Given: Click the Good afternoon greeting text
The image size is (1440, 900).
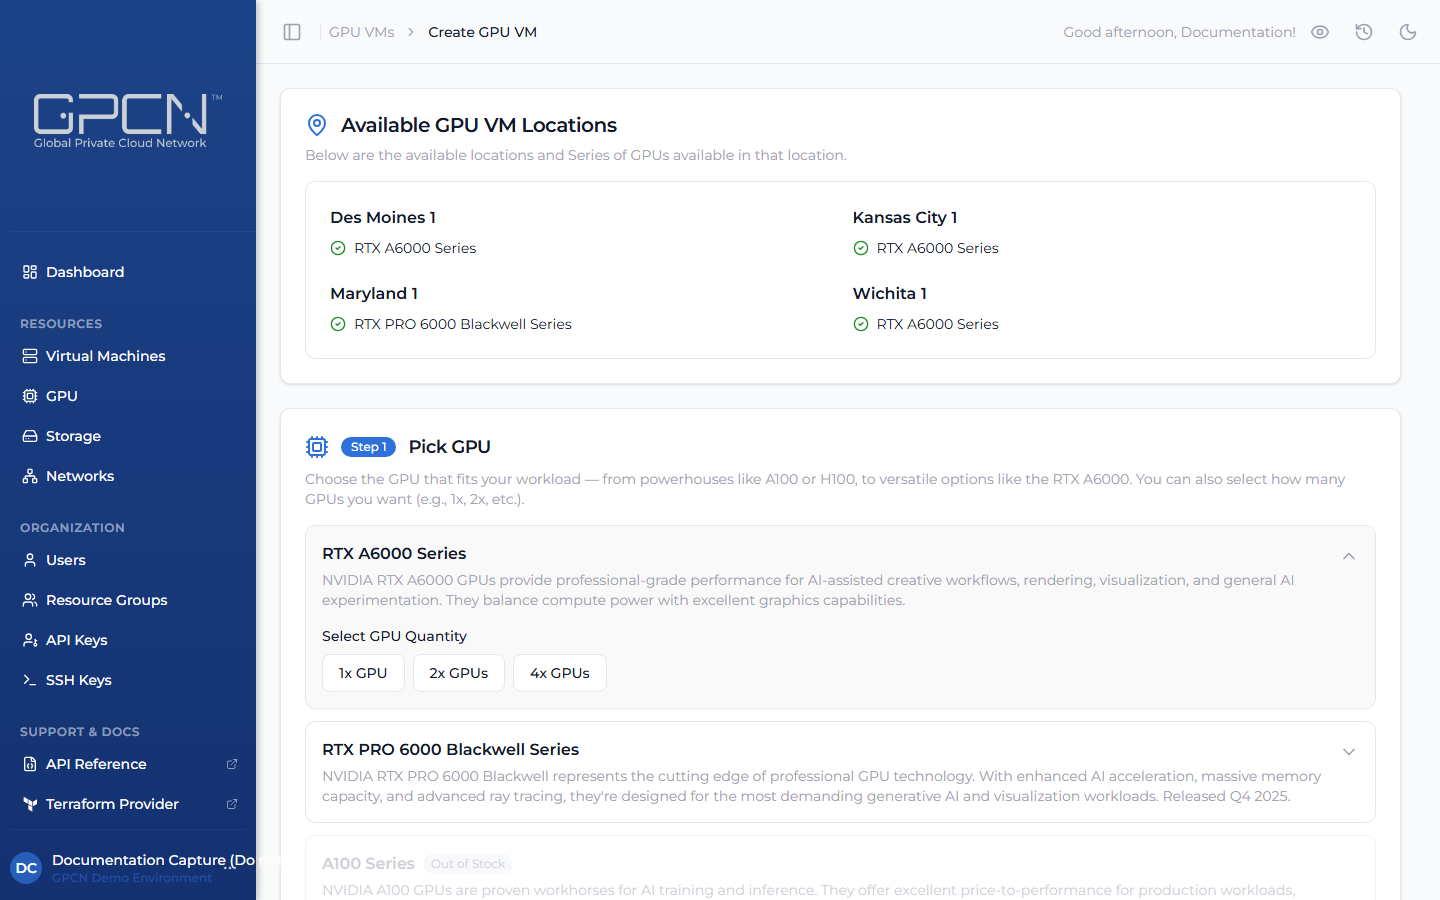Looking at the screenshot, I should click(x=1179, y=32).
